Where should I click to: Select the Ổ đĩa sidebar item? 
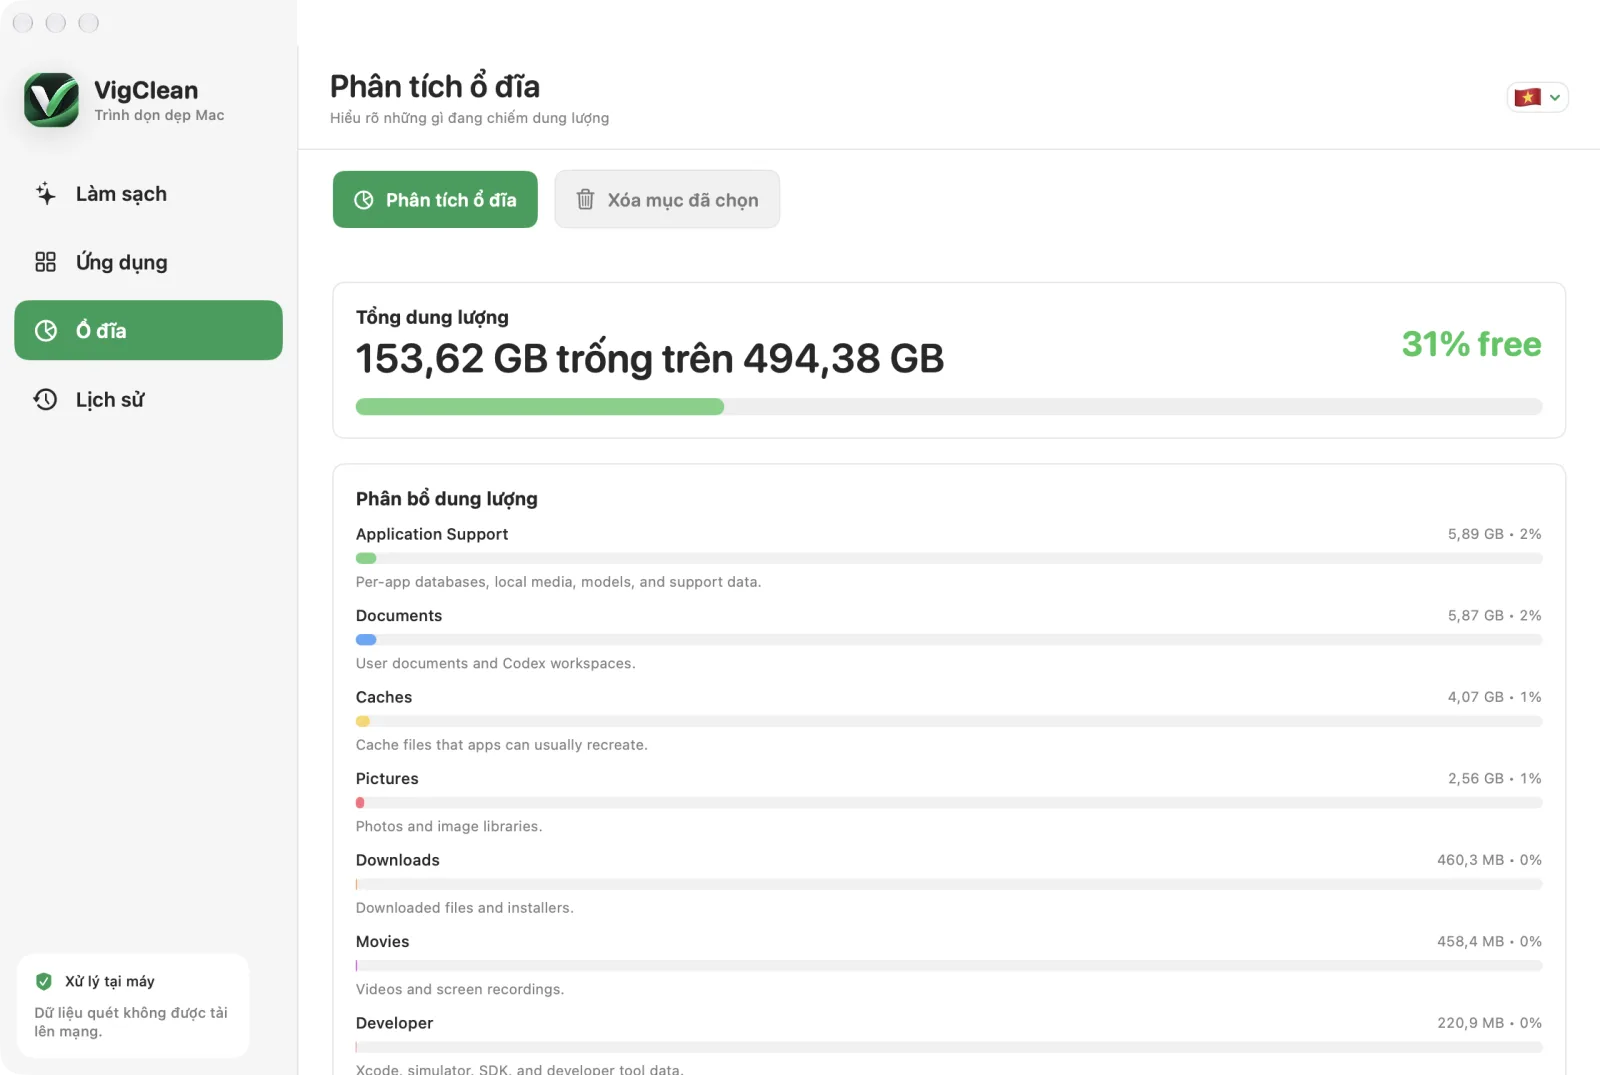(148, 330)
